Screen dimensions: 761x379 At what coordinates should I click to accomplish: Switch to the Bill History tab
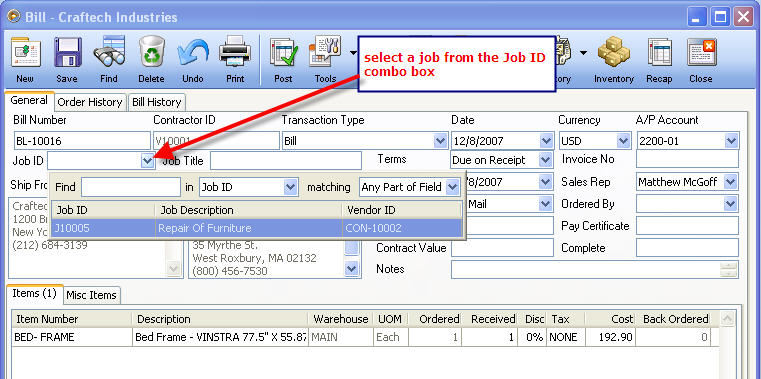[x=157, y=102]
